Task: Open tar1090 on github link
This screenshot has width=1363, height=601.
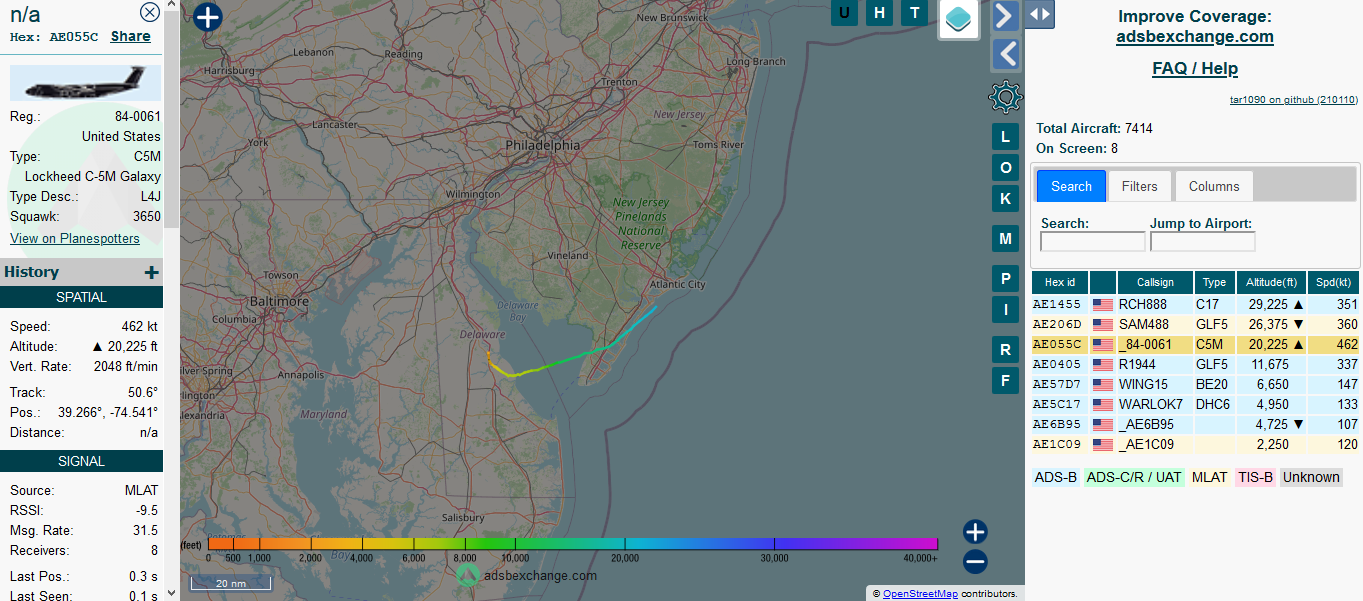Action: [1293, 100]
